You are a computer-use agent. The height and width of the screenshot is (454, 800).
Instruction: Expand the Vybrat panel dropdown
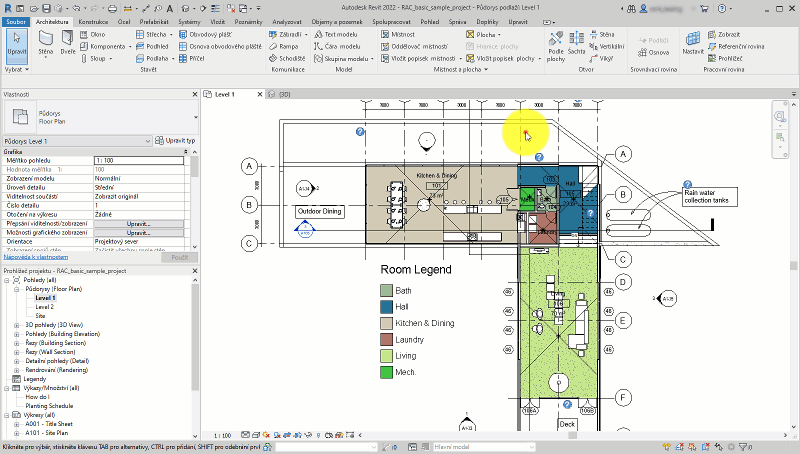17,69
